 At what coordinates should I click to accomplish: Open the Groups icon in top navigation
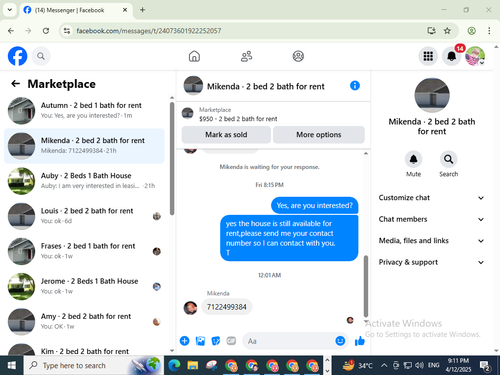pos(298,56)
